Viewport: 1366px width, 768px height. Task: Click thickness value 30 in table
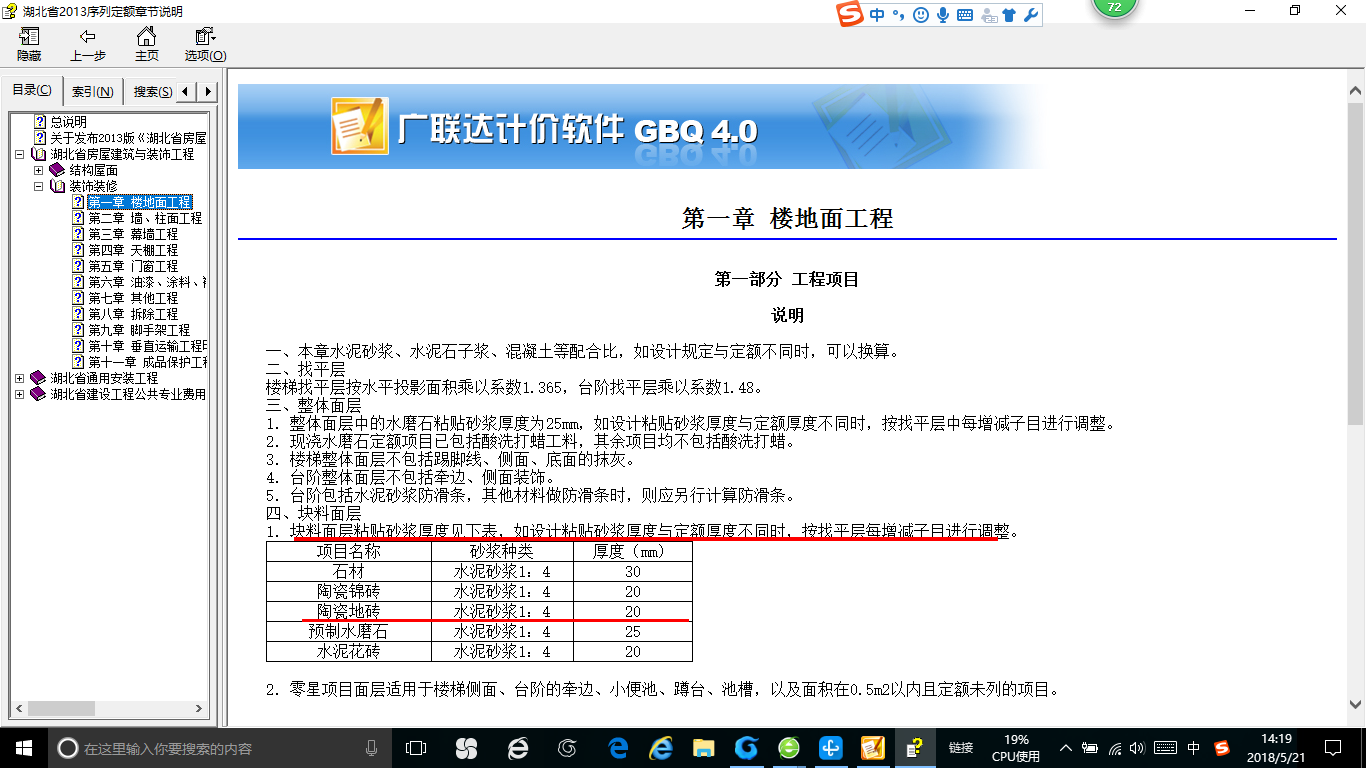(x=632, y=572)
